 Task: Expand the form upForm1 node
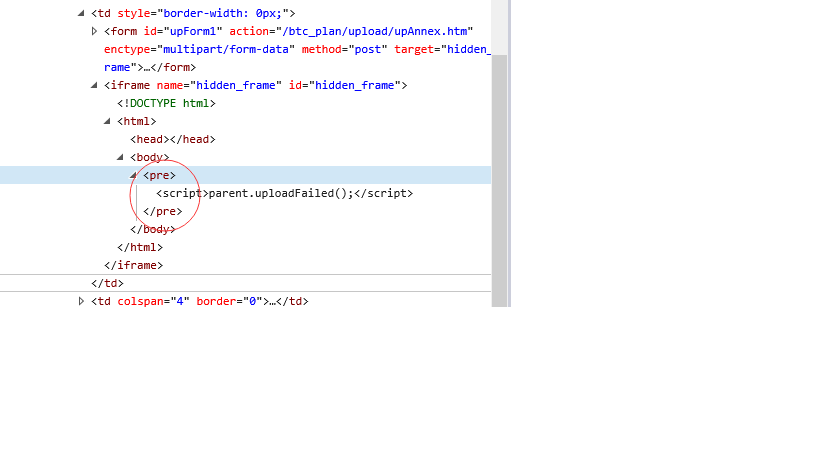[x=94, y=31]
